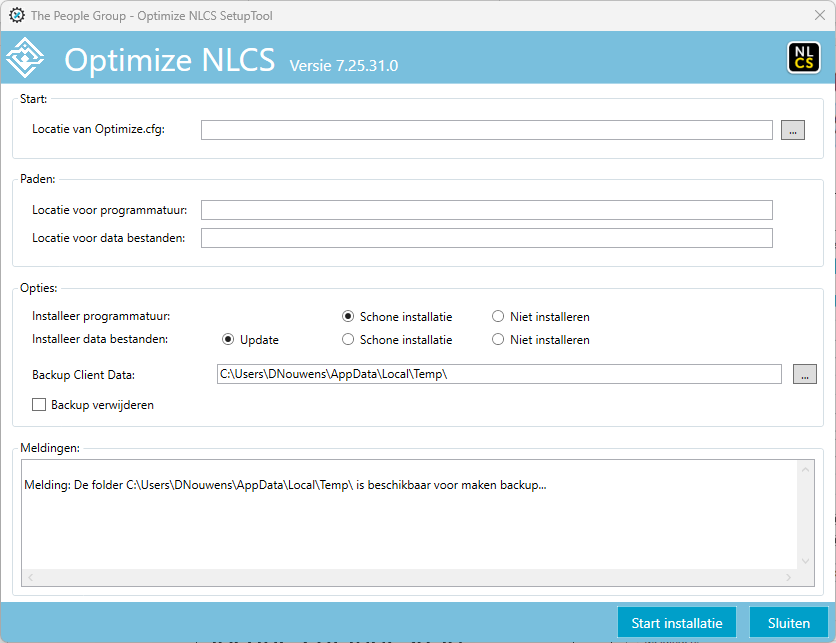The image size is (836, 643).
Task: Click the gear icon in the title bar
Action: (17, 15)
